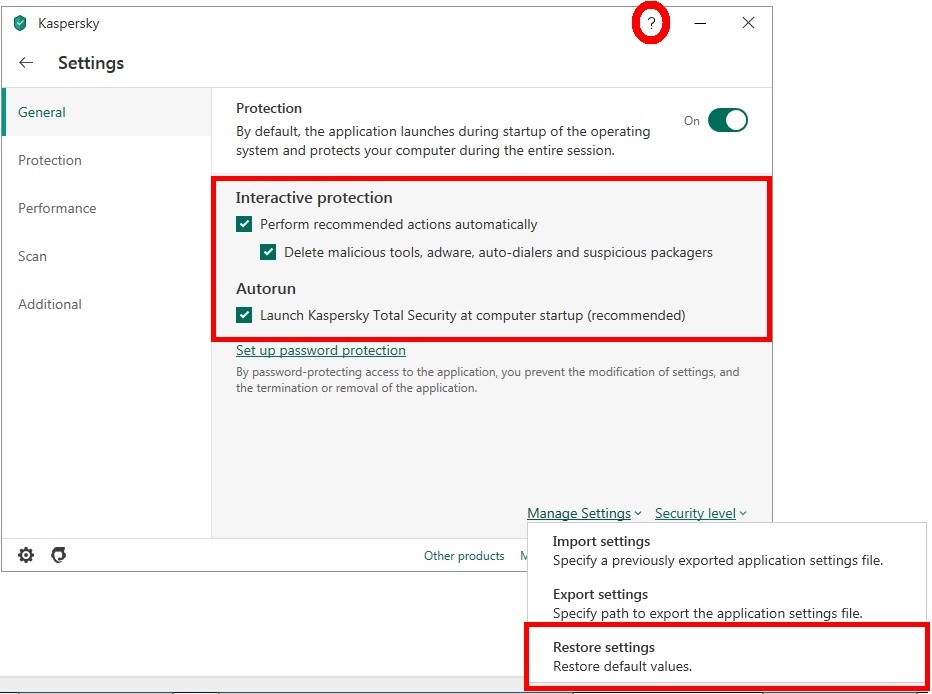
Task: Open the Performance settings tab
Action: tap(106, 208)
